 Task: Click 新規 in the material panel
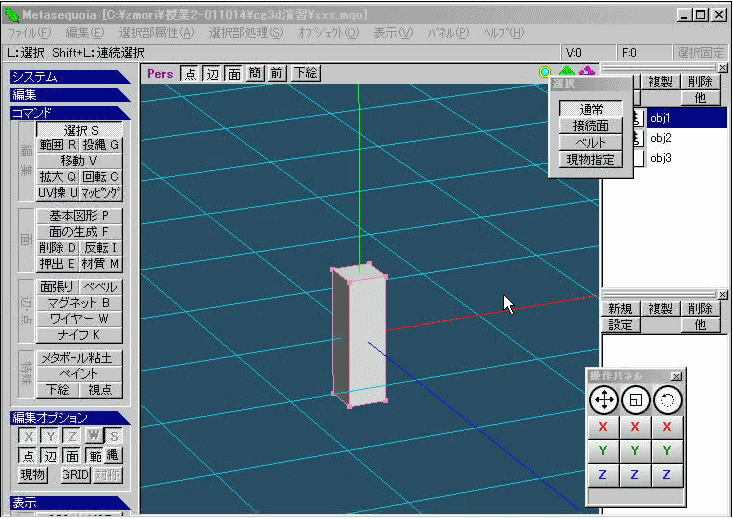[620, 309]
